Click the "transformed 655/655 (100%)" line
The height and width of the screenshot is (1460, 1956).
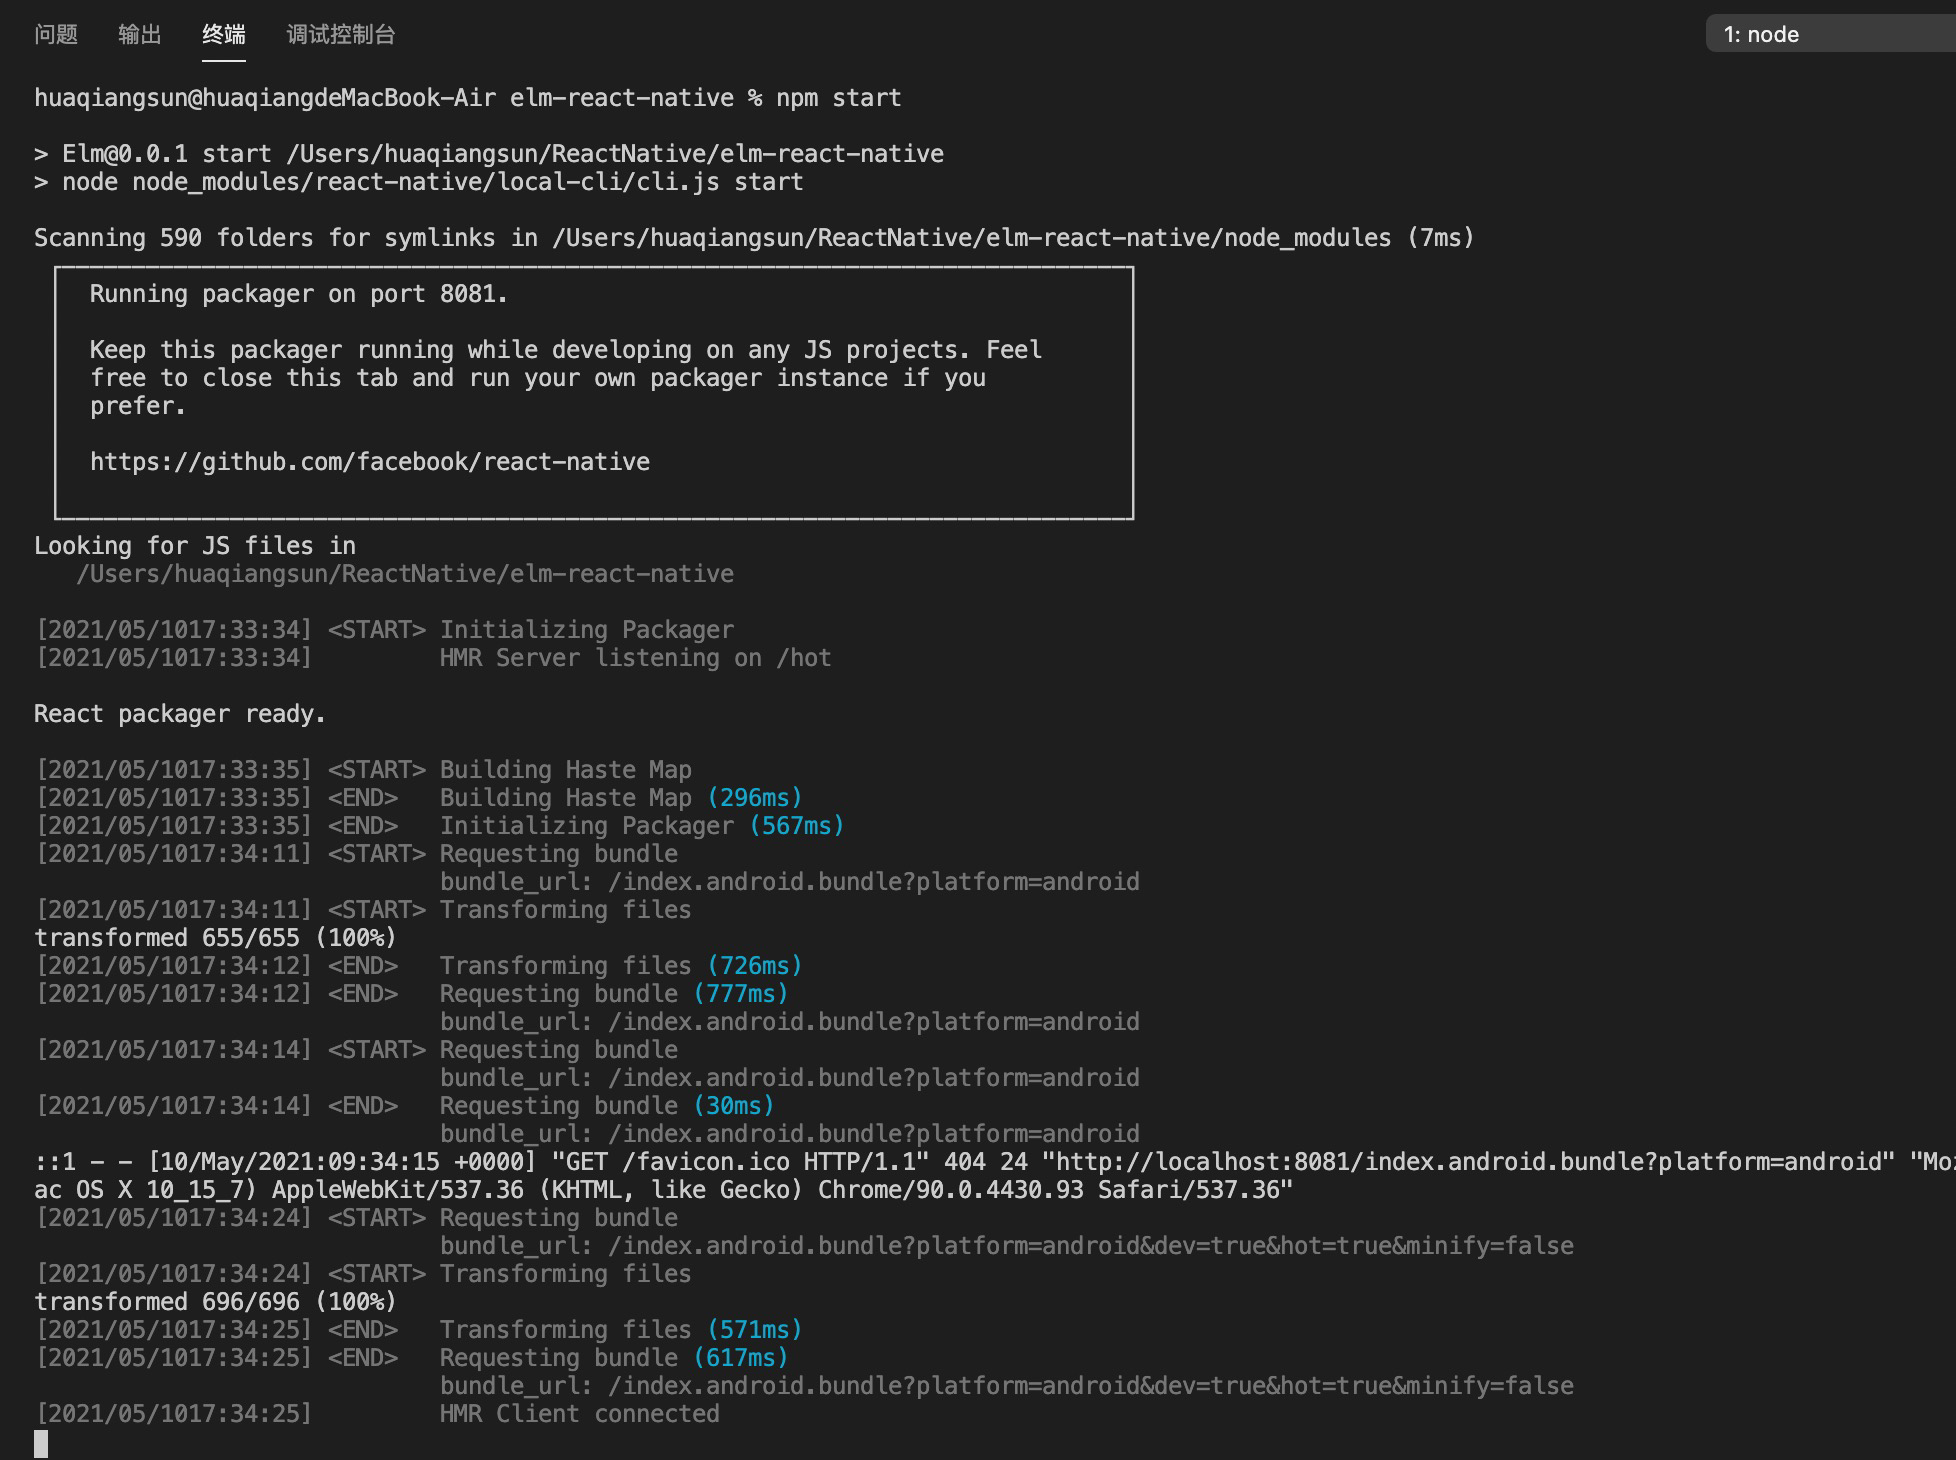(x=215, y=938)
